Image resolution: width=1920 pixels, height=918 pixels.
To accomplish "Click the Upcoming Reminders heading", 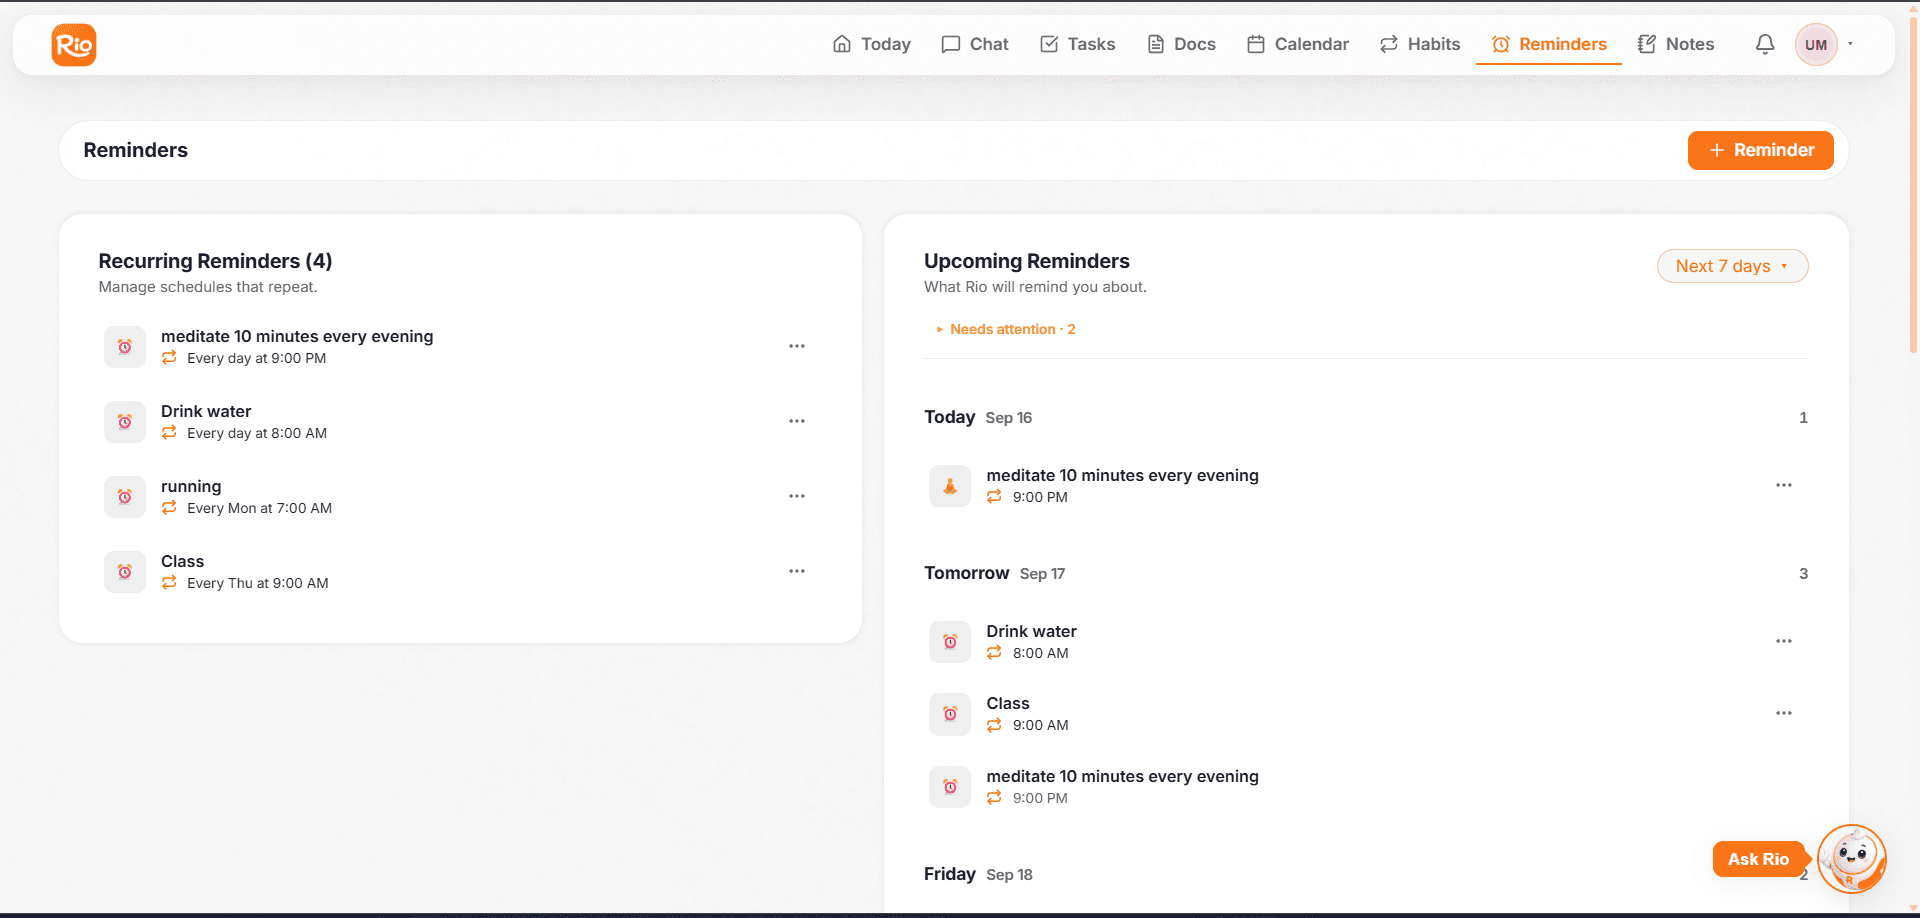I will pos(1027,261).
